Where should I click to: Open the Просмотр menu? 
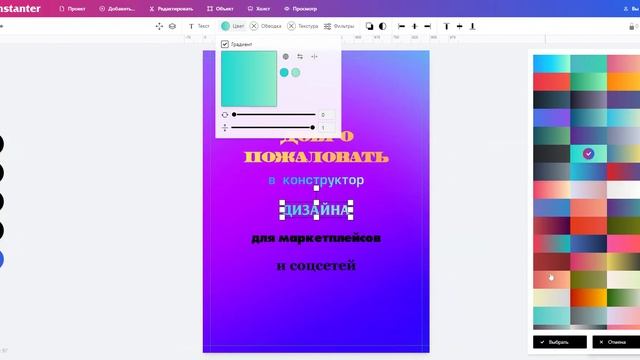[300, 9]
